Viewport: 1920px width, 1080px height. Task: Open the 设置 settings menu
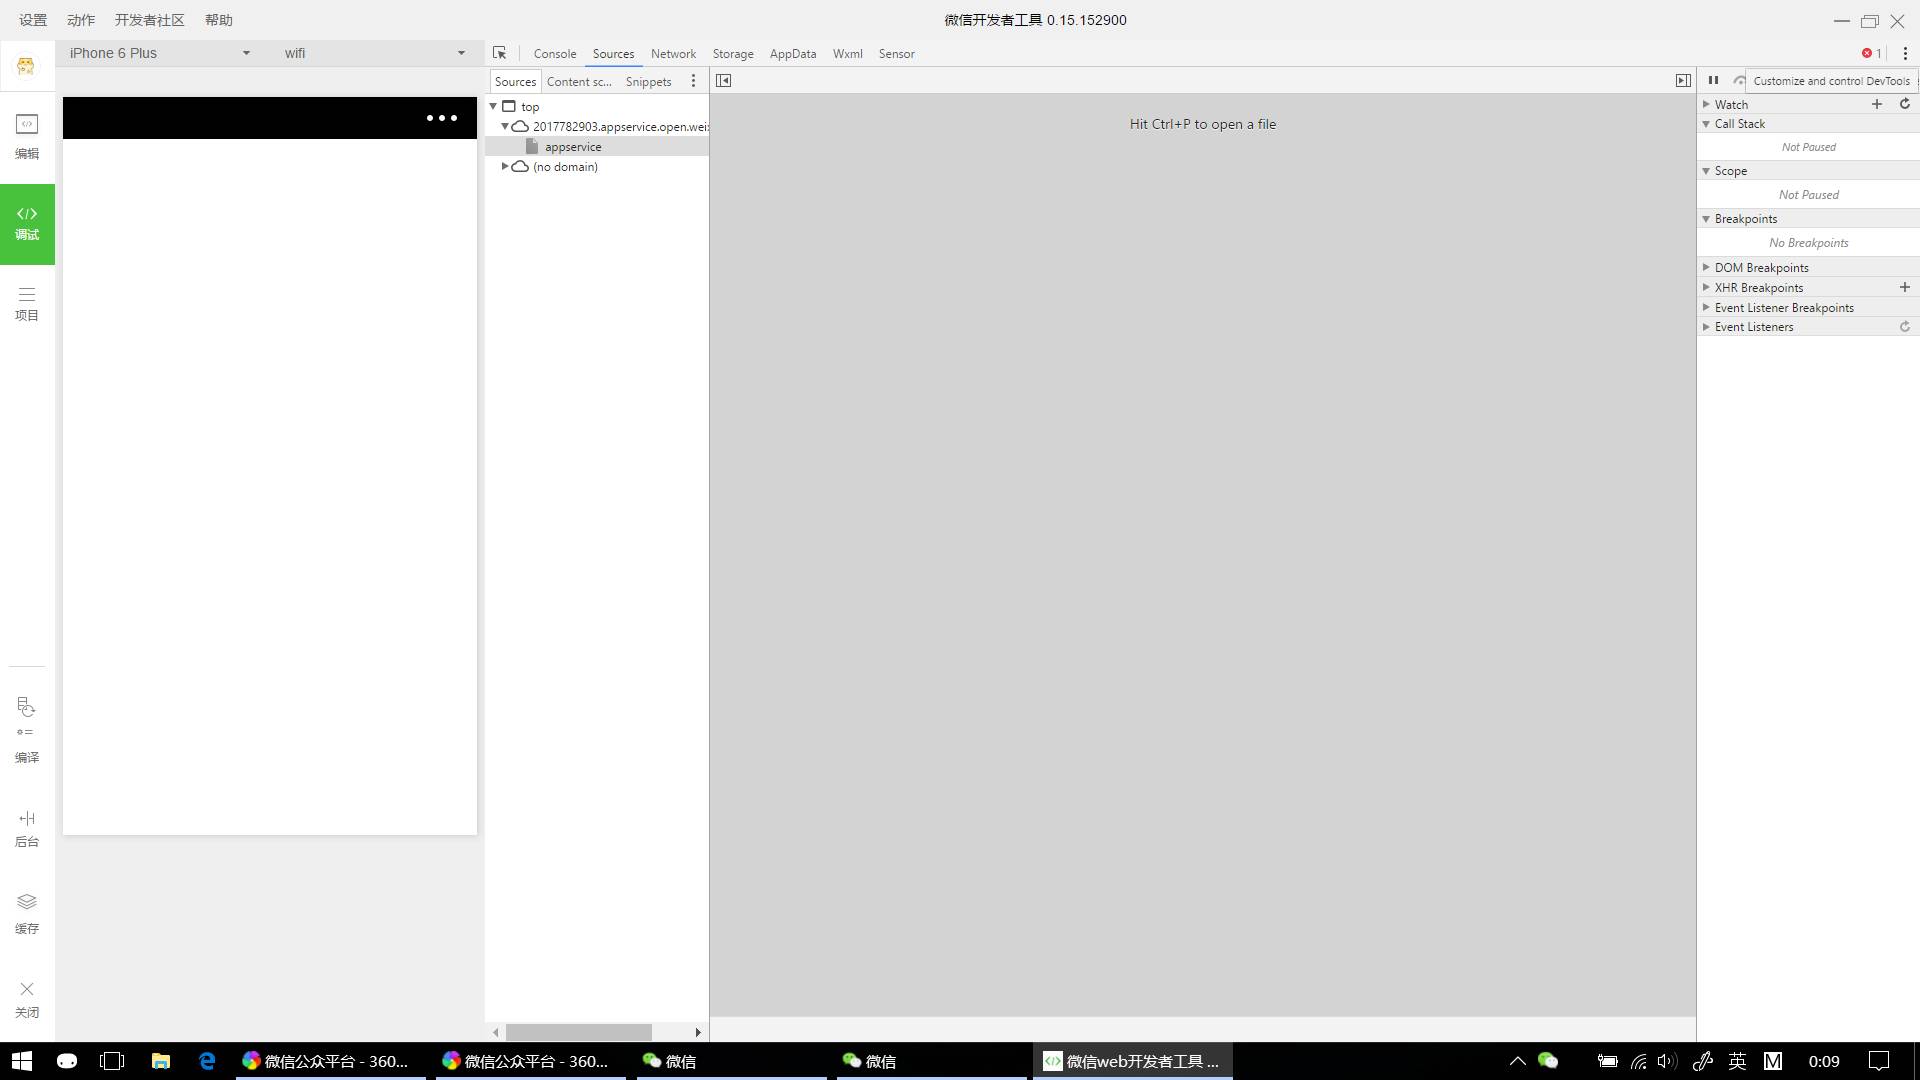pos(33,20)
